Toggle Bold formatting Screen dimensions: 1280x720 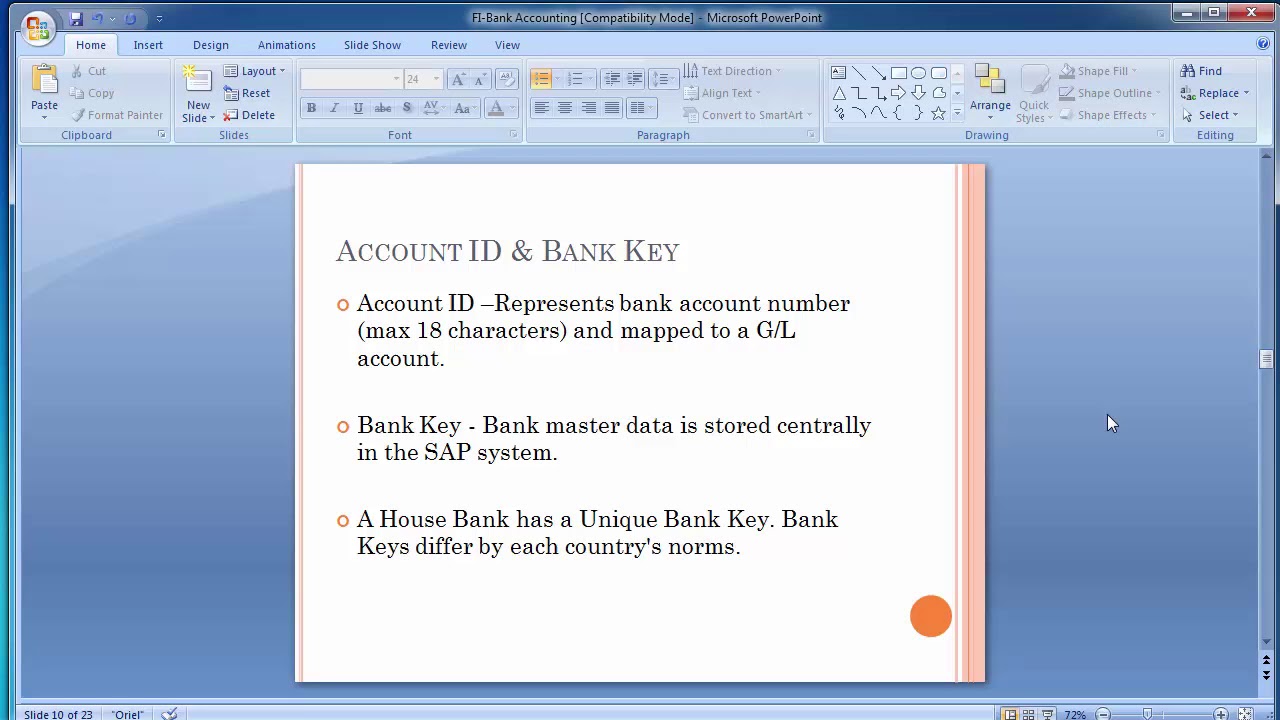pos(311,107)
